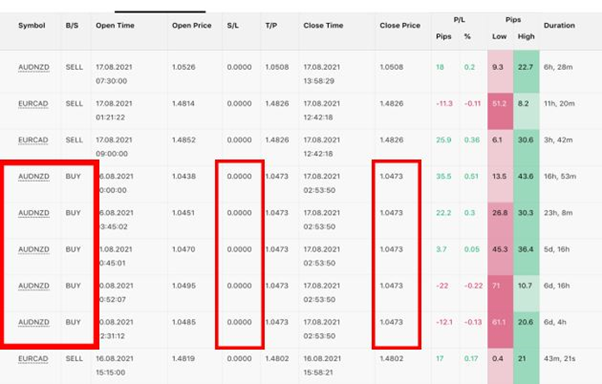Click pips value 3.7
Screen dimensions: 602x384
tap(441, 250)
